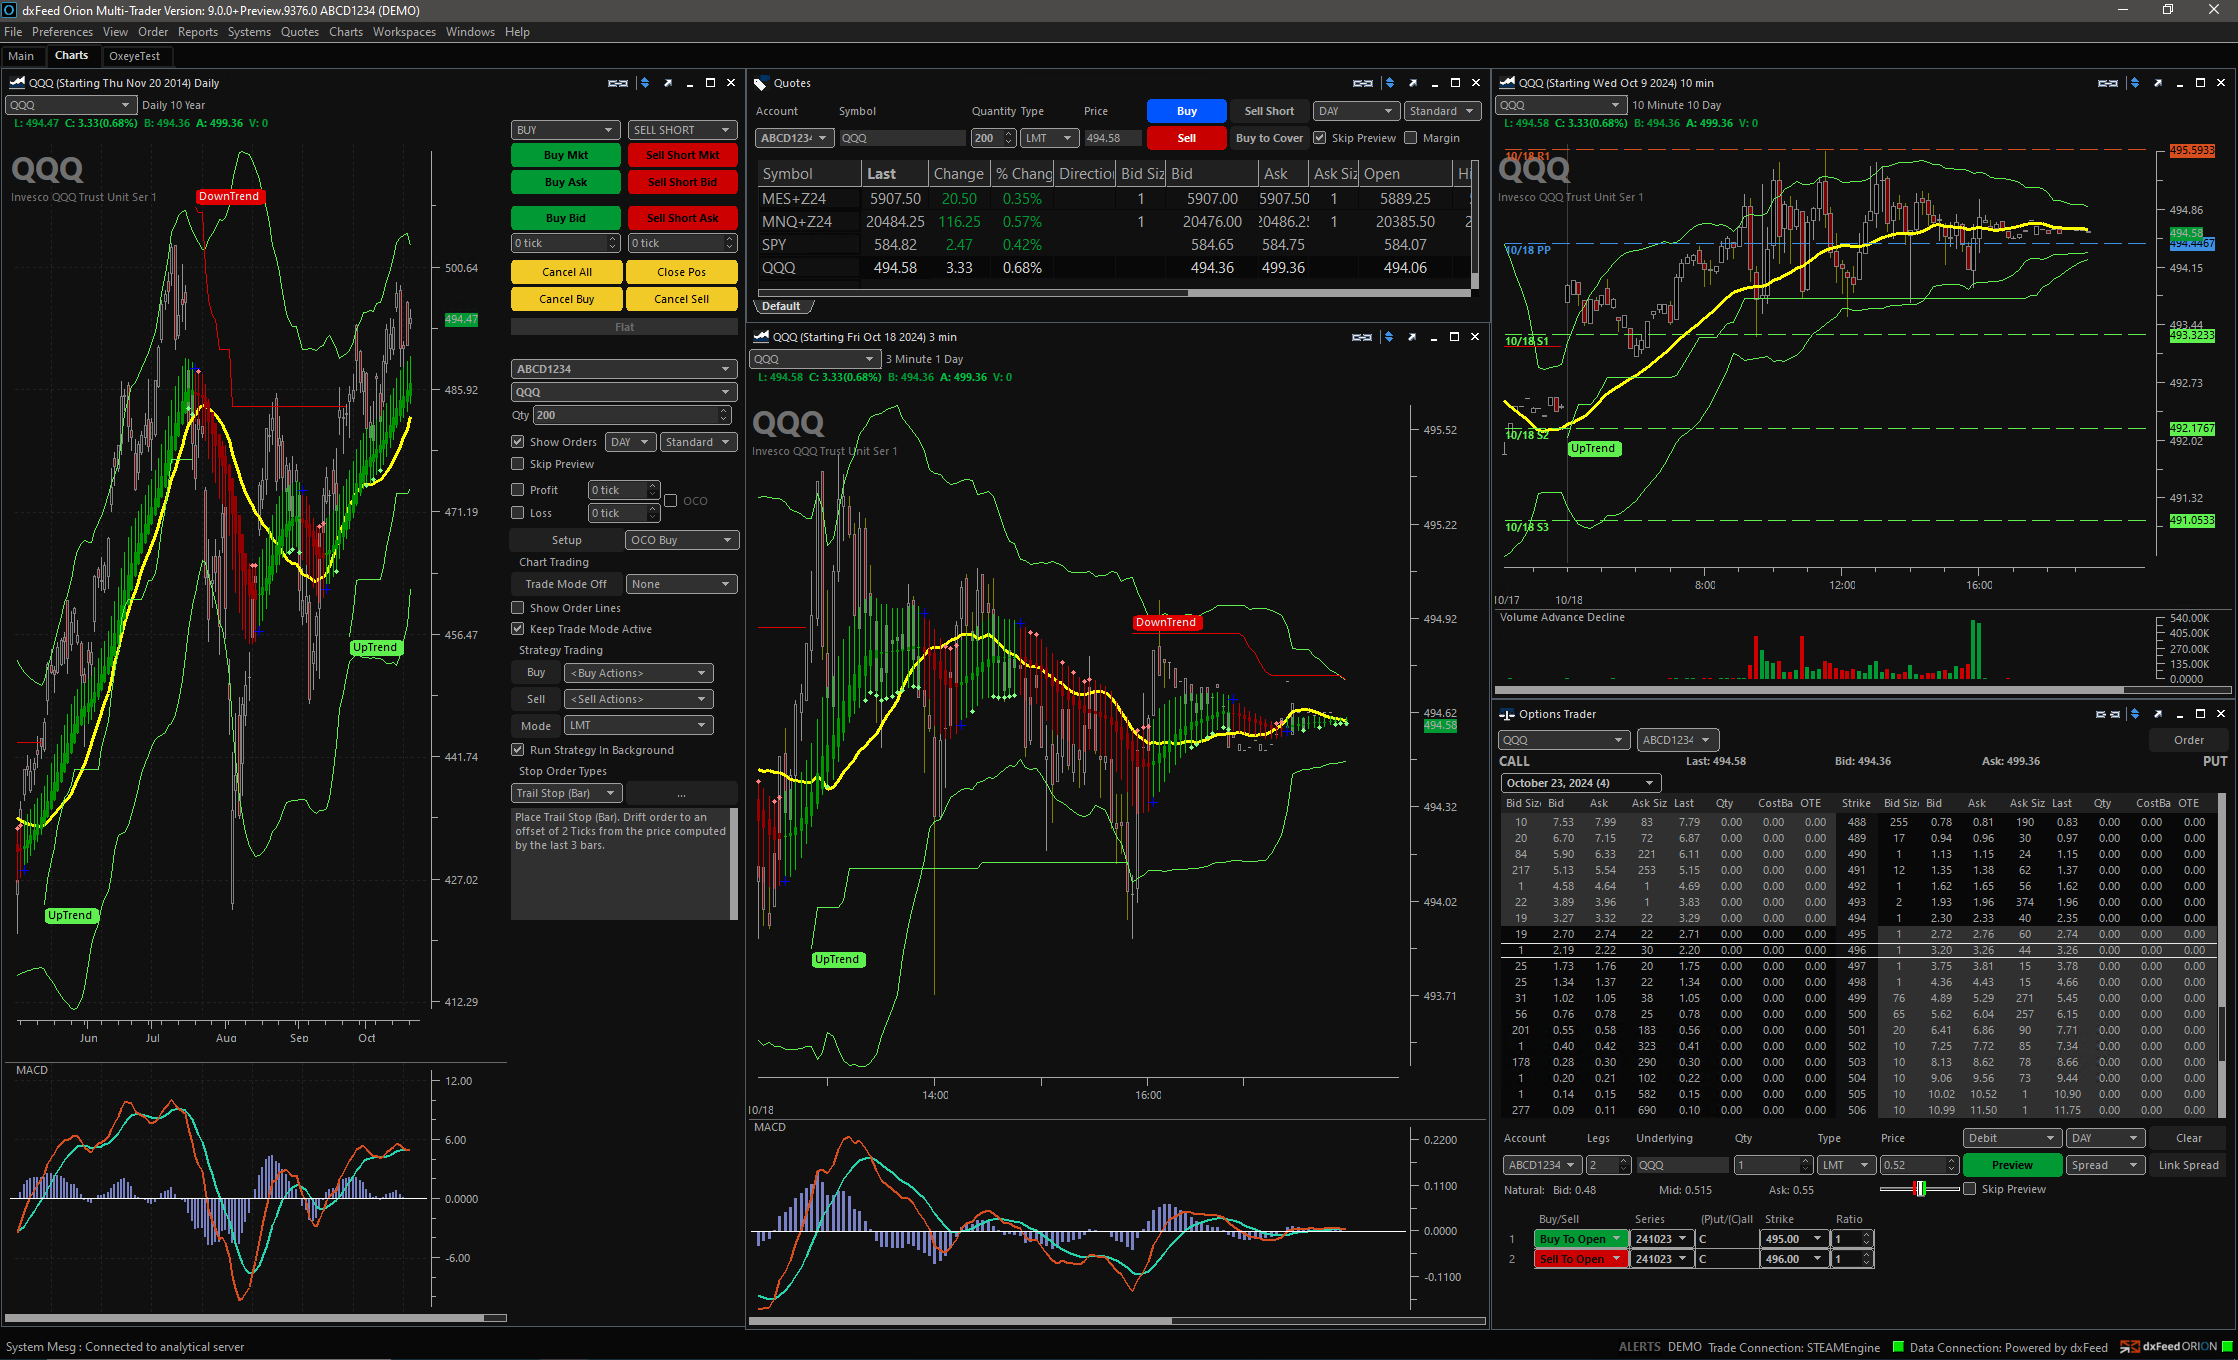Uncheck Keep Trade Mode Active
The height and width of the screenshot is (1360, 2238).
(x=518, y=628)
